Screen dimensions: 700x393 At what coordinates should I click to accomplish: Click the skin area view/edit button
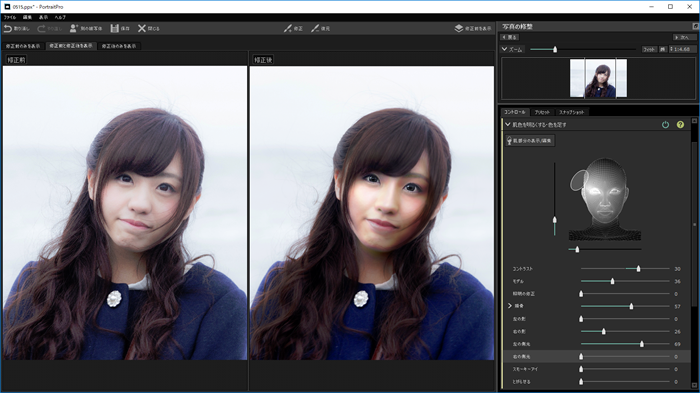point(530,141)
